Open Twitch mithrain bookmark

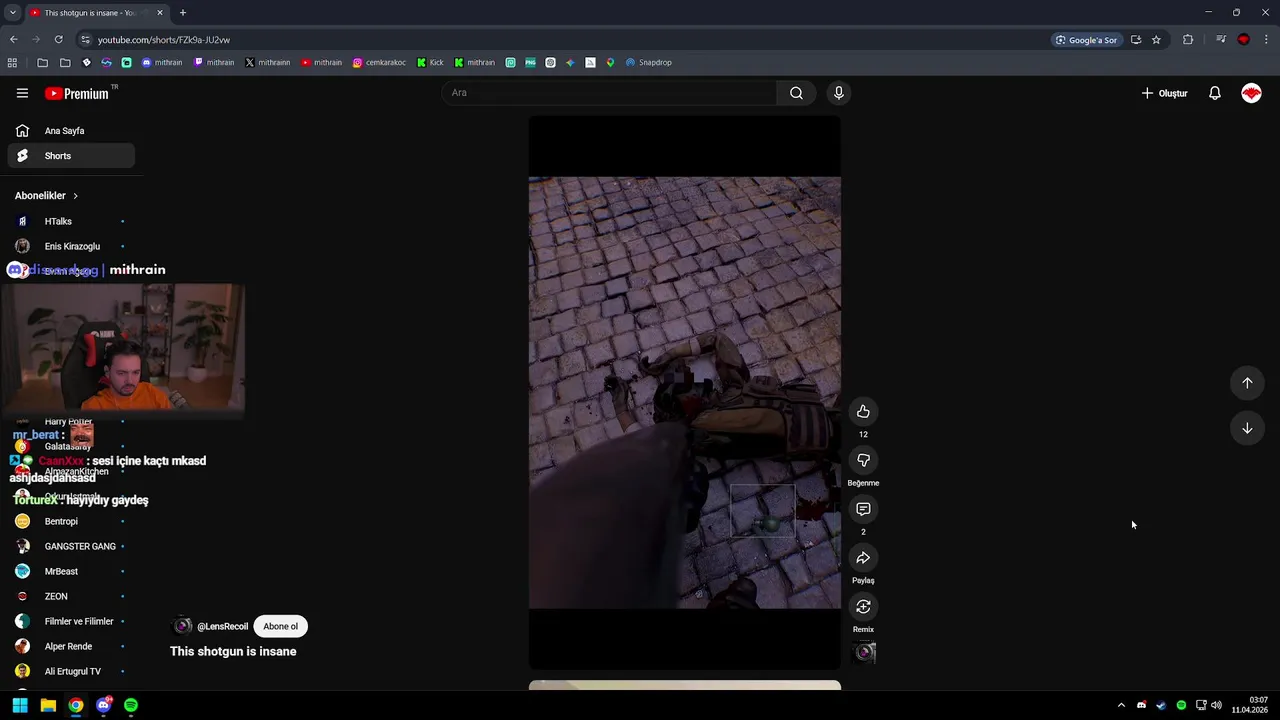(214, 62)
